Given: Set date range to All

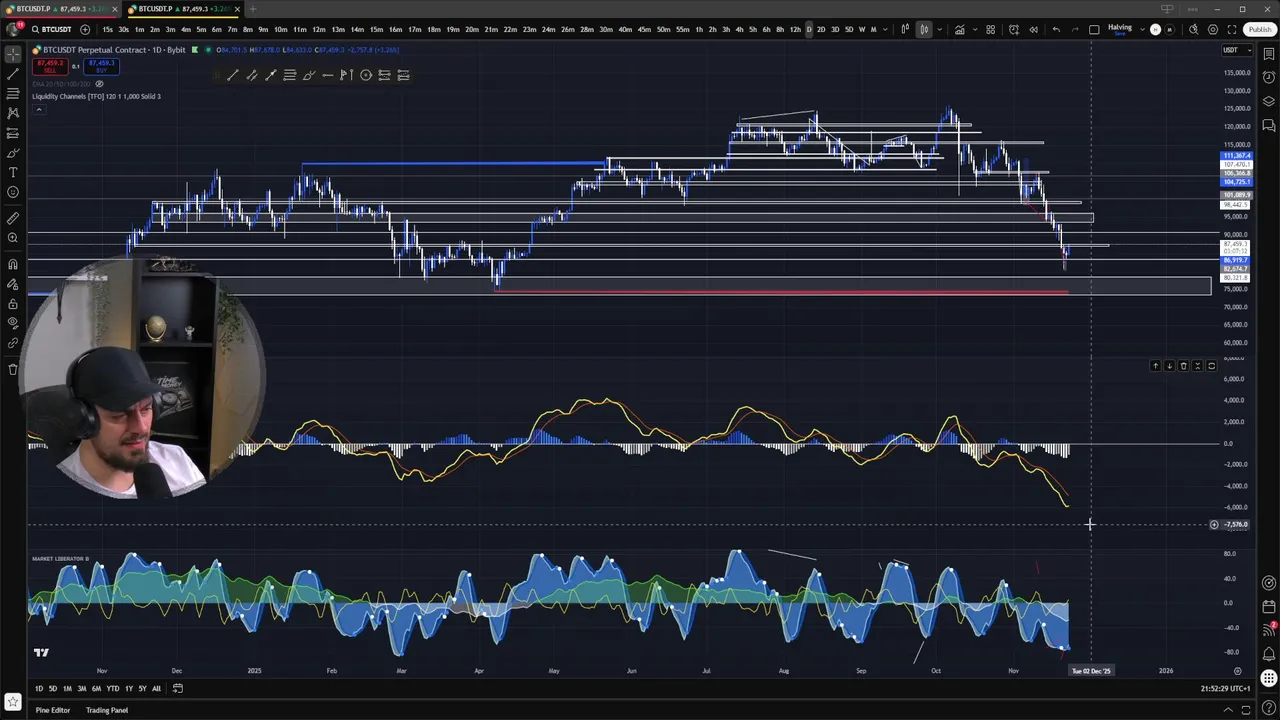Looking at the screenshot, I should [156, 688].
